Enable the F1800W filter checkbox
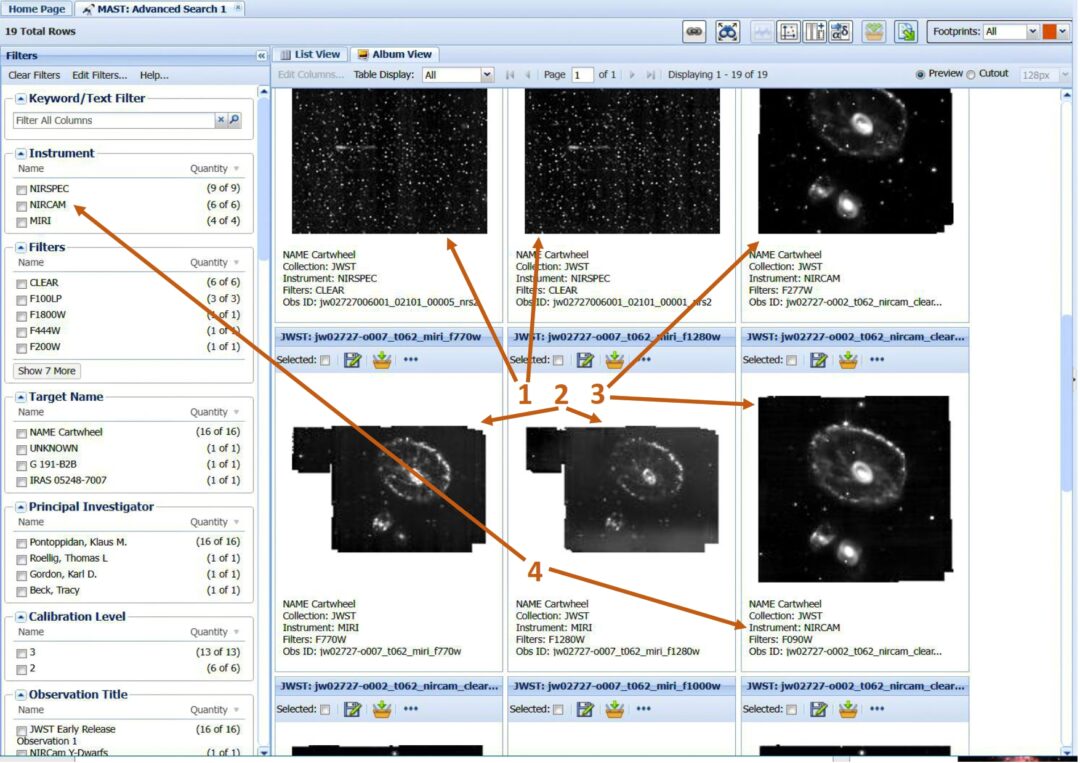Screen dimensions: 1080x763 click(x=22, y=315)
